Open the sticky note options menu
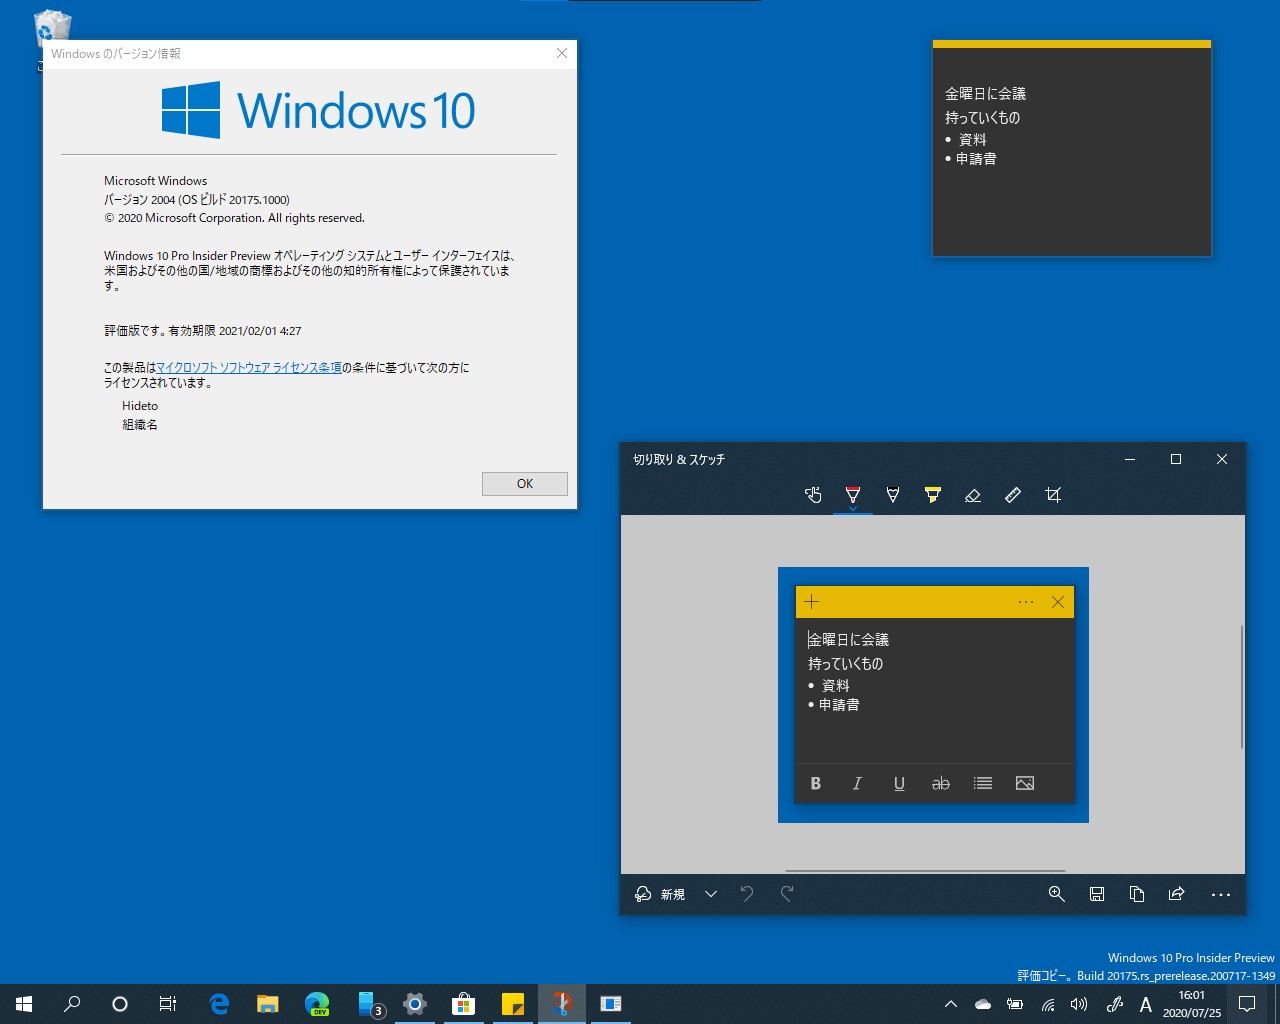1280x1024 pixels. point(1026,601)
